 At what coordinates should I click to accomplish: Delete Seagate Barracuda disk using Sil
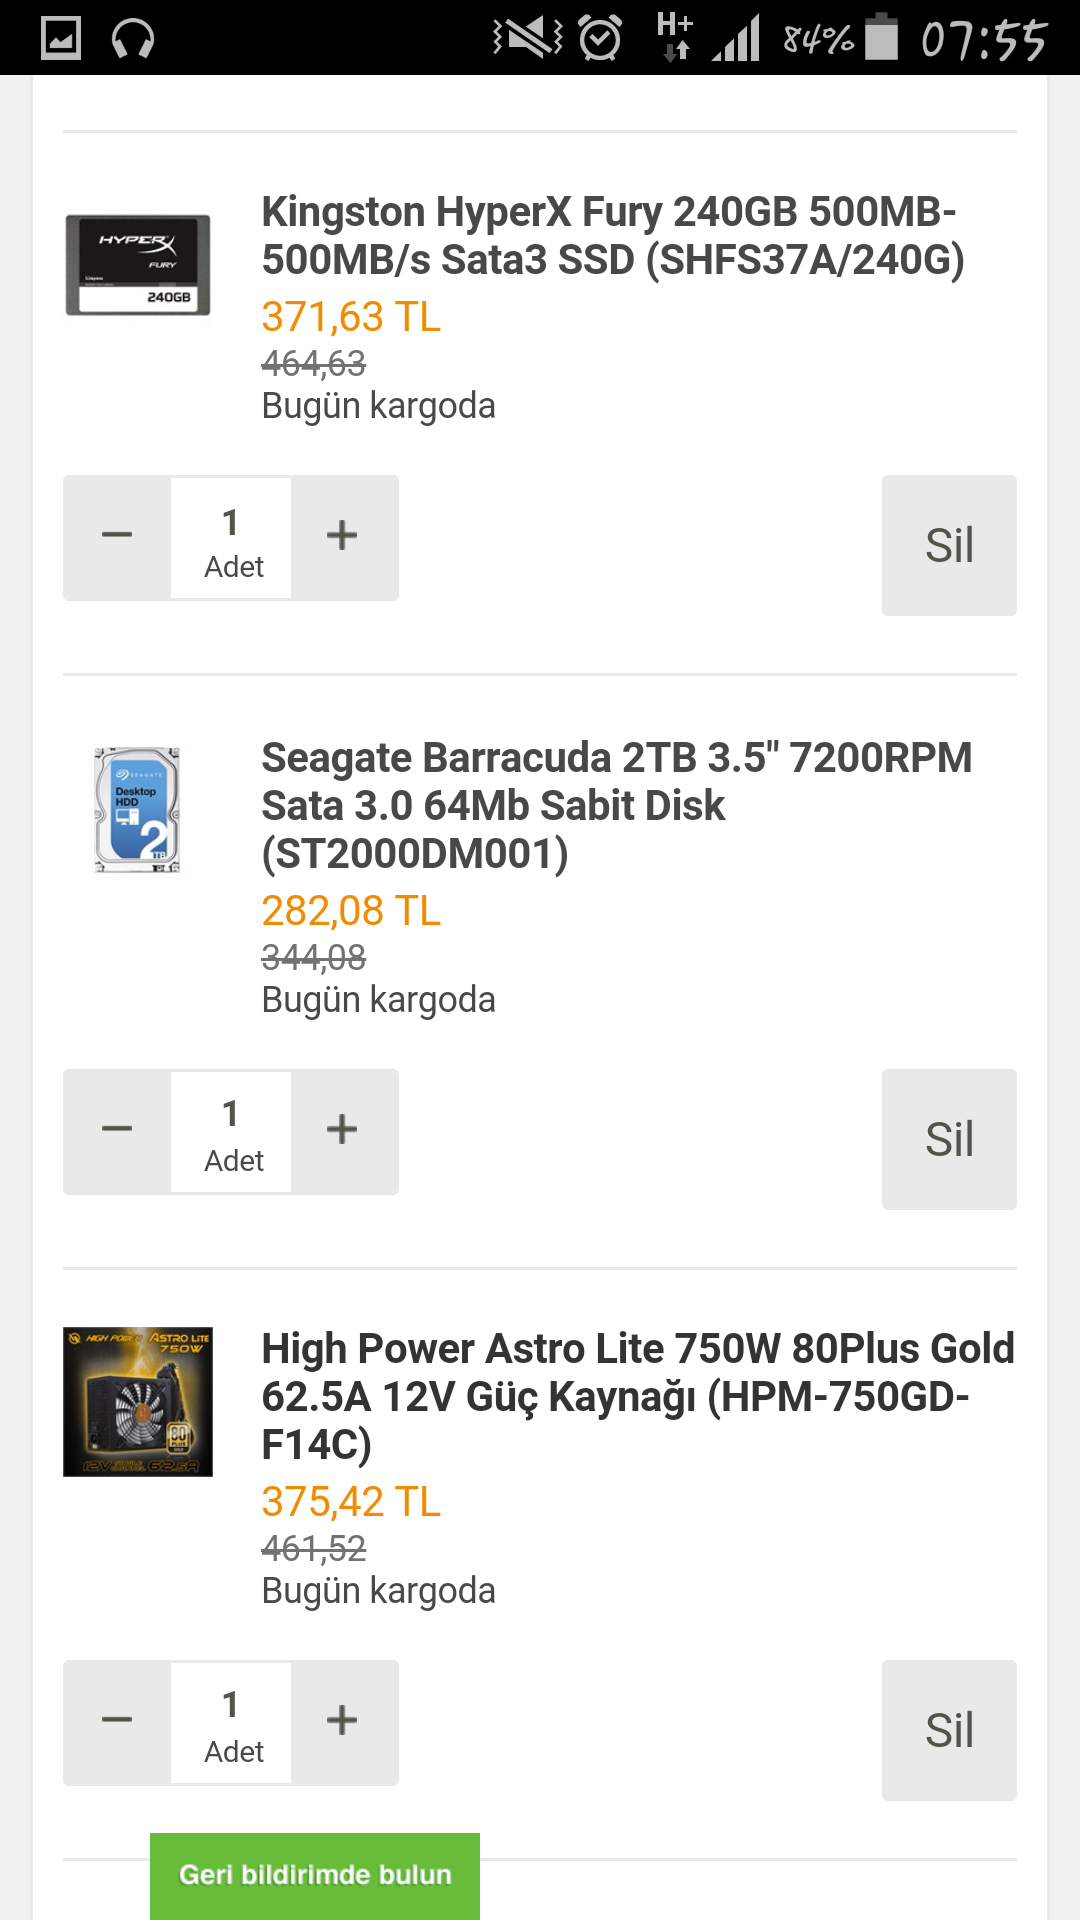(x=948, y=1139)
